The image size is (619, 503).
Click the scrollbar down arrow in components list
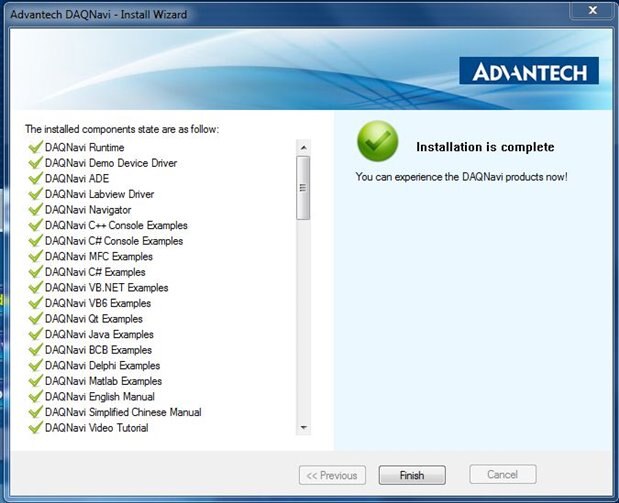303,428
